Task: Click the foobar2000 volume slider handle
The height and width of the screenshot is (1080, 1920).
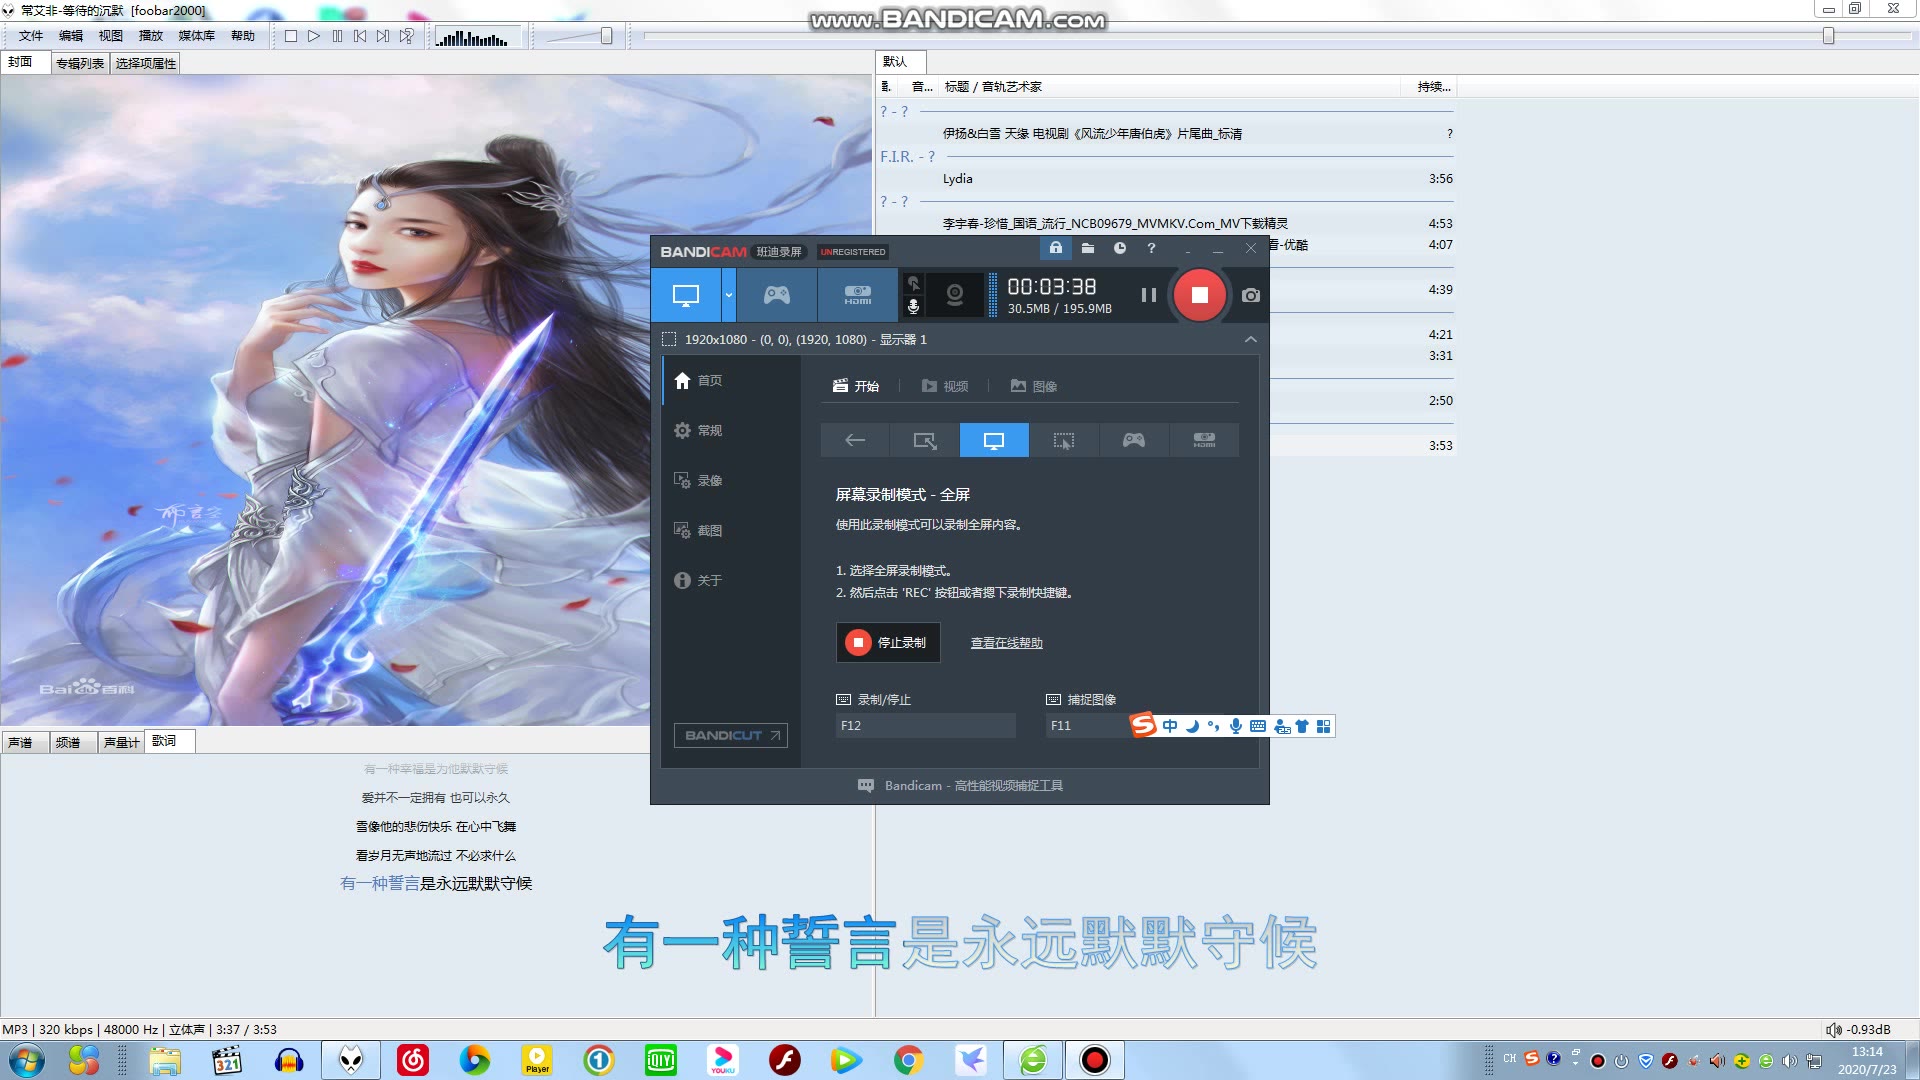Action: pyautogui.click(x=606, y=36)
